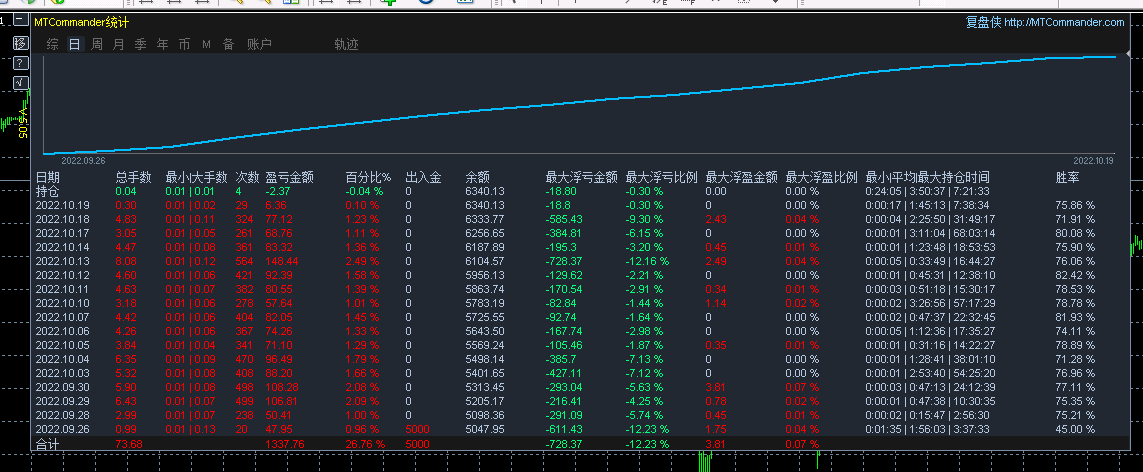Select the 币 currency tab

tap(184, 44)
